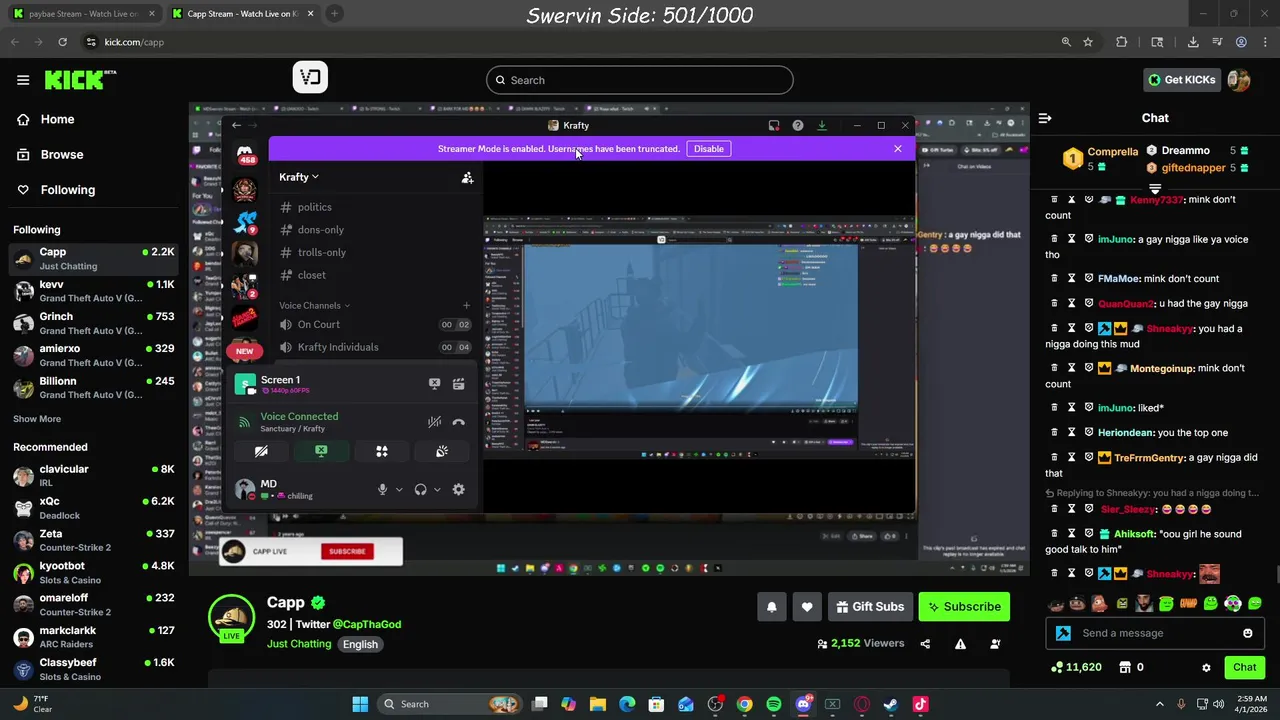This screenshot has width=1280, height=720.
Task: Click the Subscribe button
Action: (x=964, y=607)
